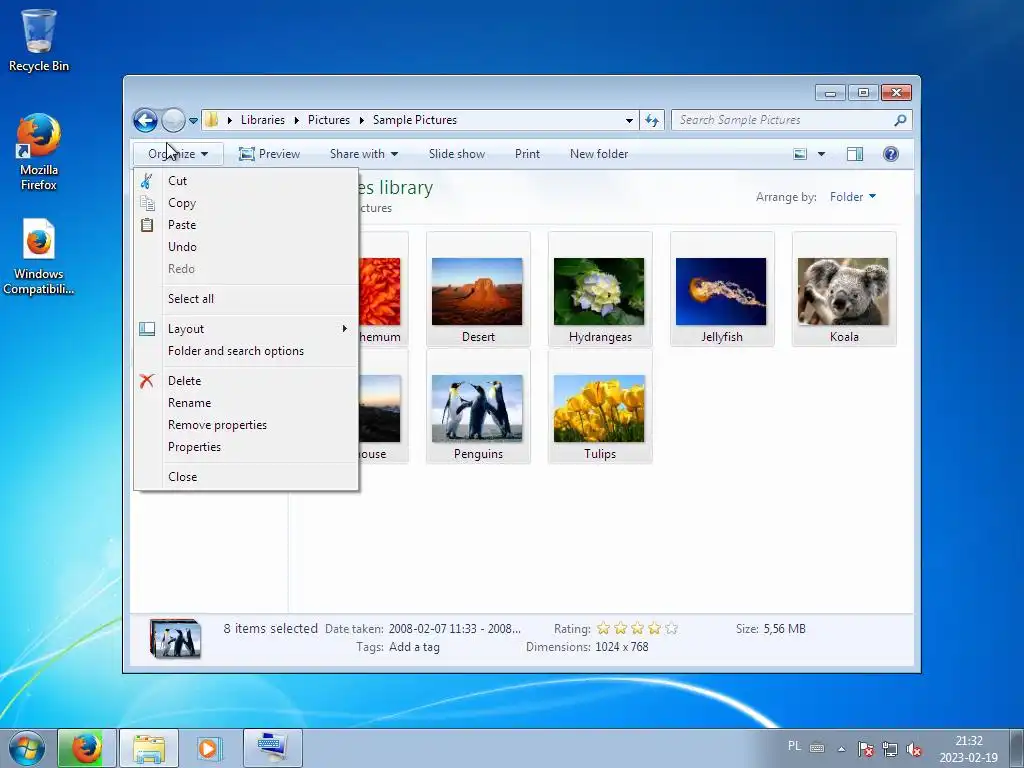
Task: Toggle the preview pane icon
Action: [x=855, y=154]
